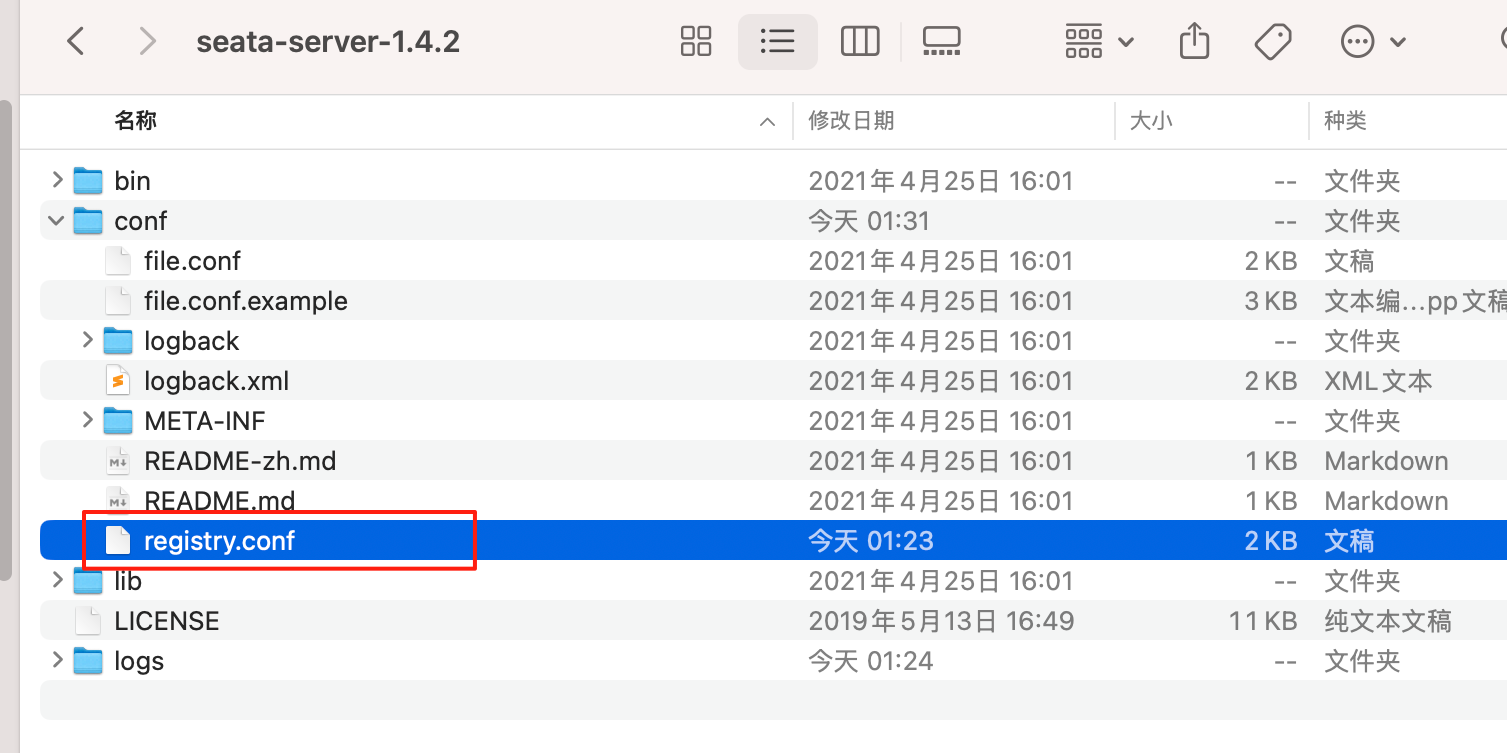
Task: Select the LICENSE file name
Action: [x=167, y=621]
